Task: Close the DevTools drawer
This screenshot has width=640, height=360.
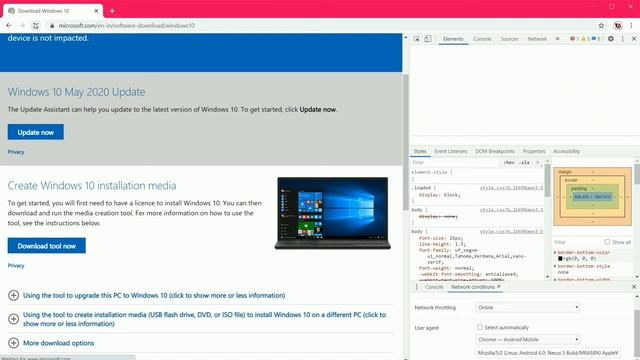Action: tap(634, 287)
